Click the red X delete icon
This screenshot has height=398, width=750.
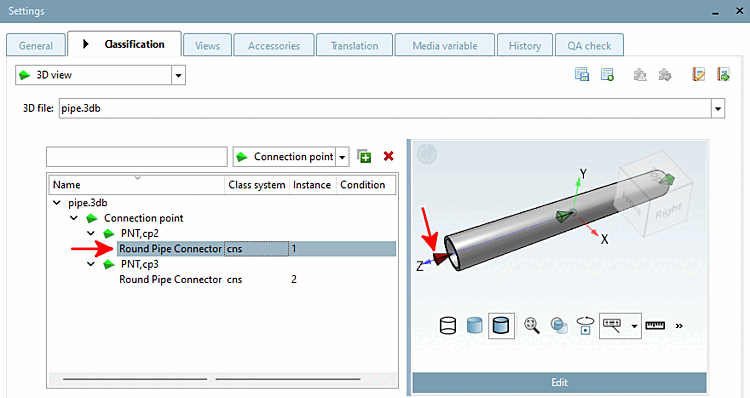[x=388, y=156]
